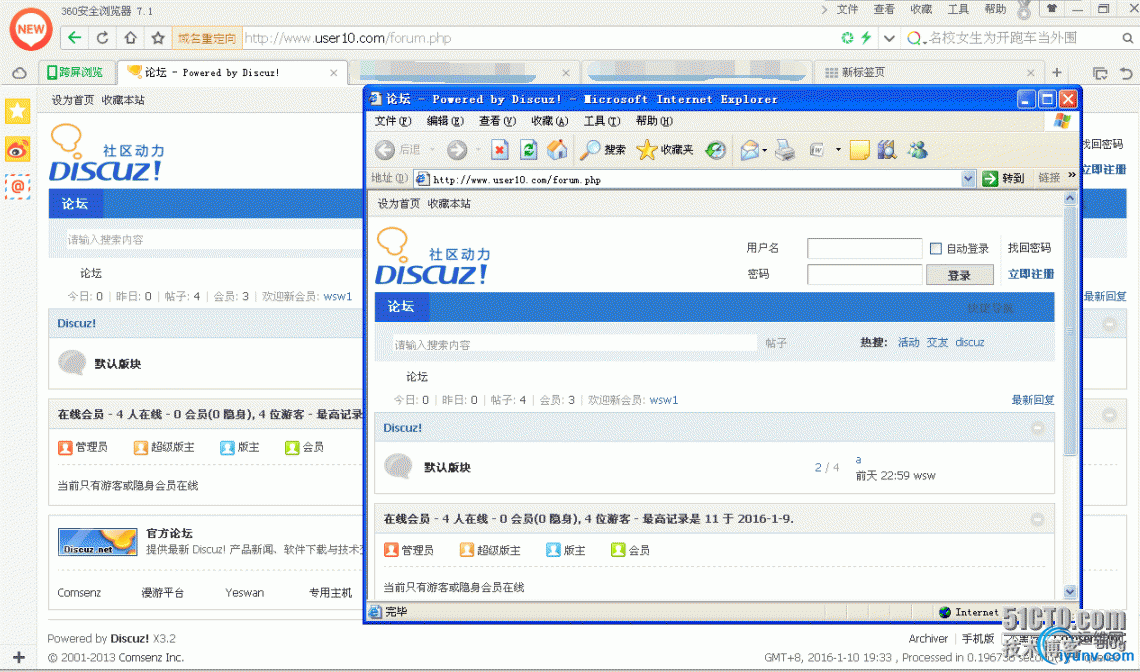The image size is (1140, 672).
Task: Open the IE 工具(T) menu
Action: (x=602, y=121)
